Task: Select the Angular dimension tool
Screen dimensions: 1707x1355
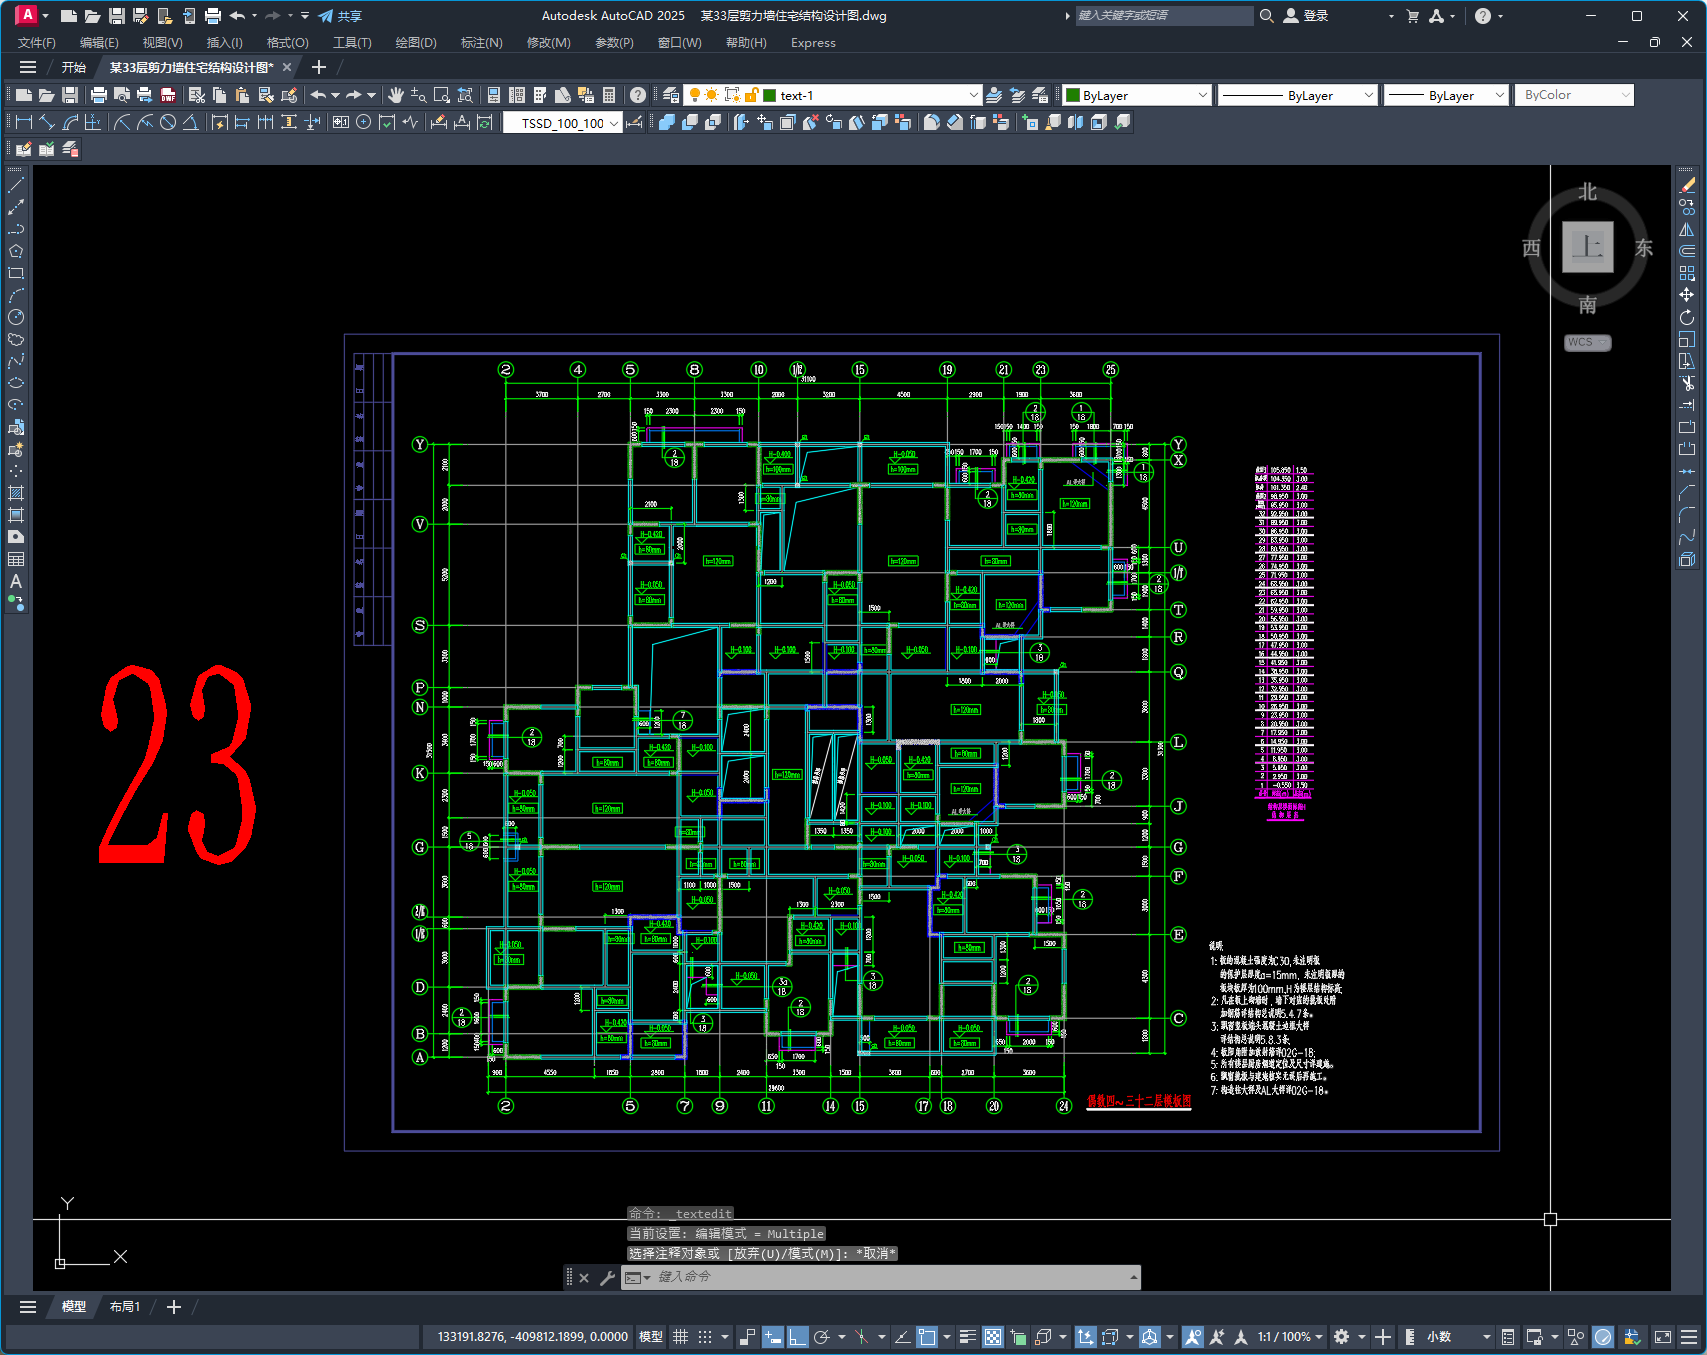Action: tap(190, 122)
